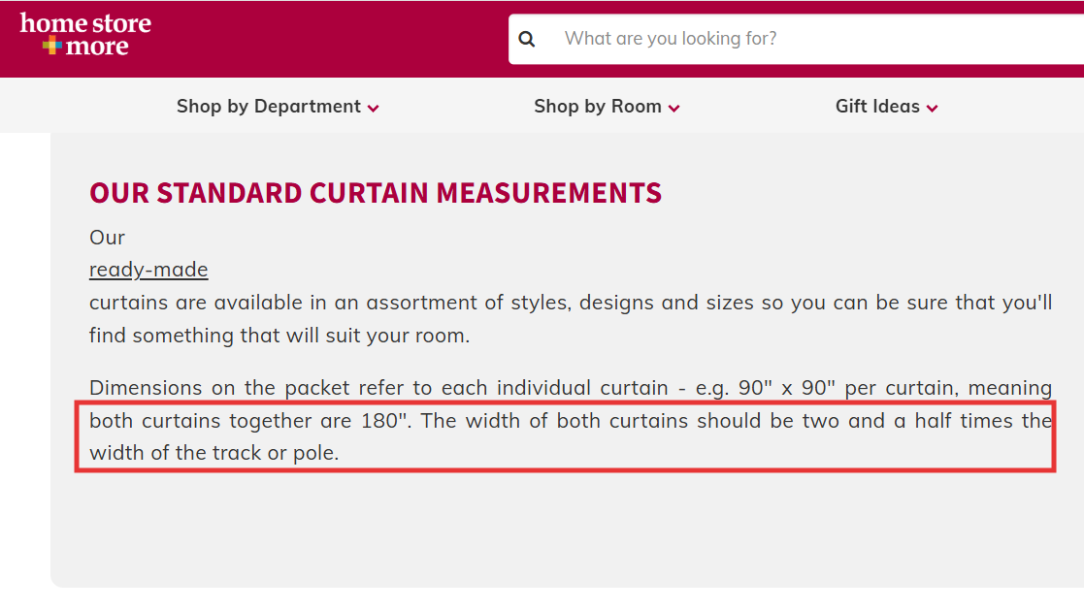Expand the chevron beside Gift Ideas
Image resolution: width=1084 pixels, height=611 pixels.
(x=932, y=108)
